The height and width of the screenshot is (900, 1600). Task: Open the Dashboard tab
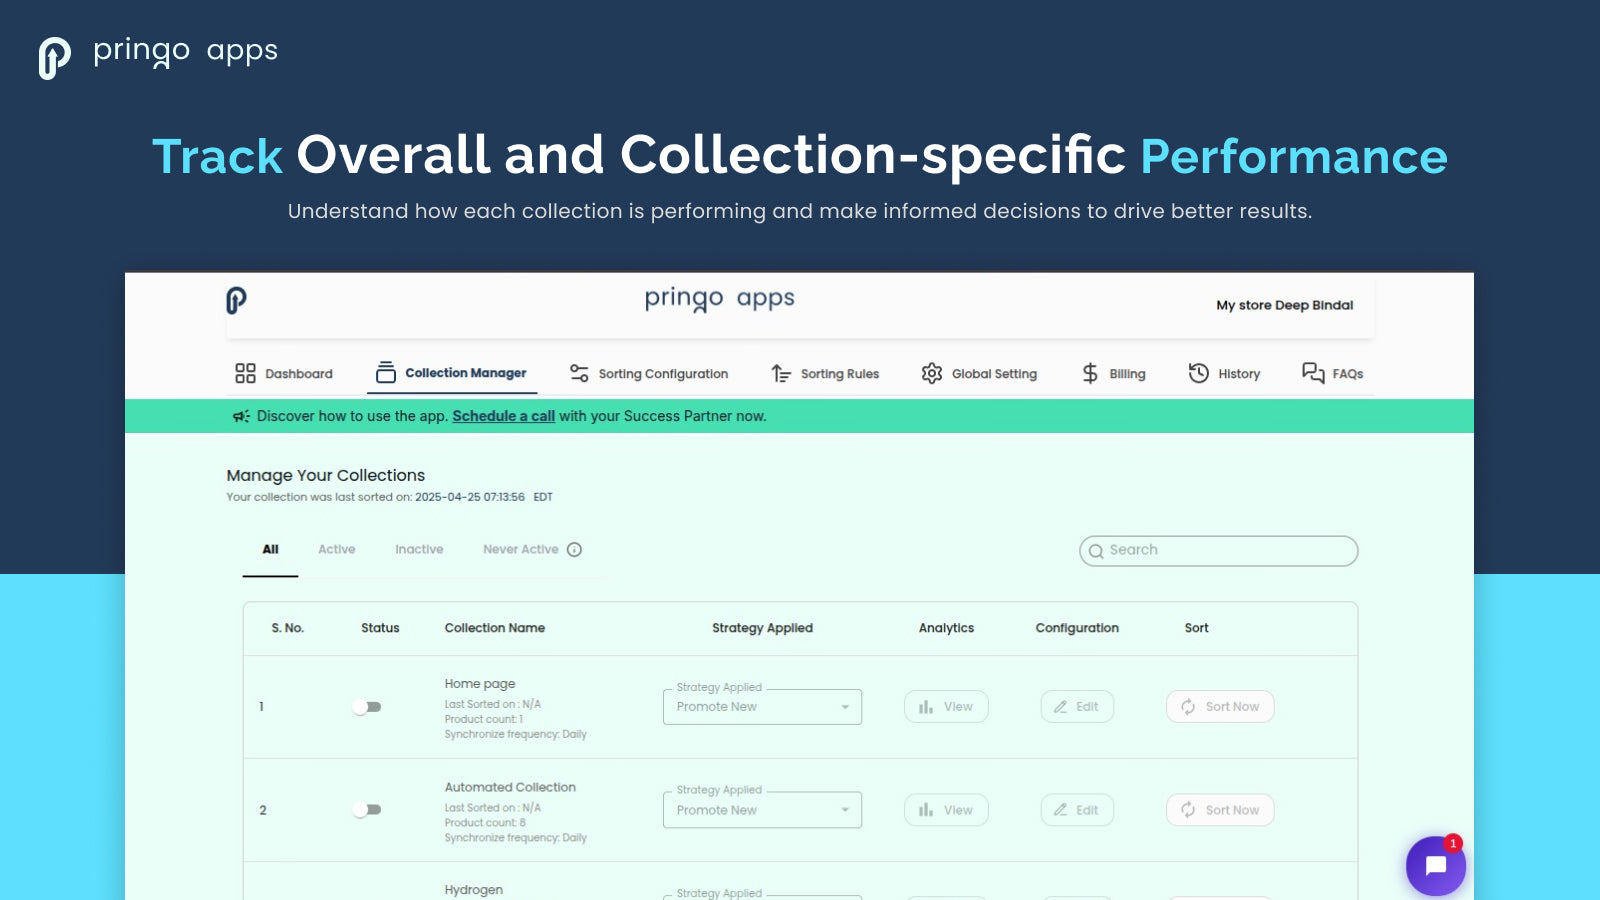pyautogui.click(x=284, y=373)
